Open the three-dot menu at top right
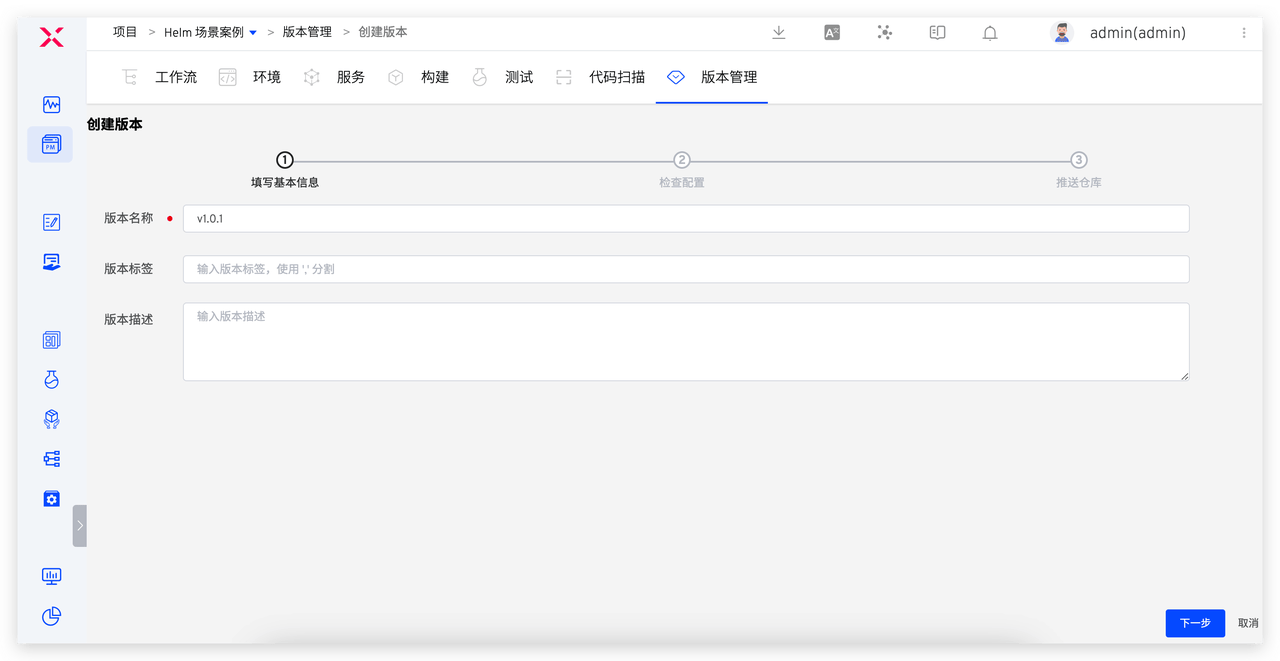The image size is (1280, 661). 1243,31
